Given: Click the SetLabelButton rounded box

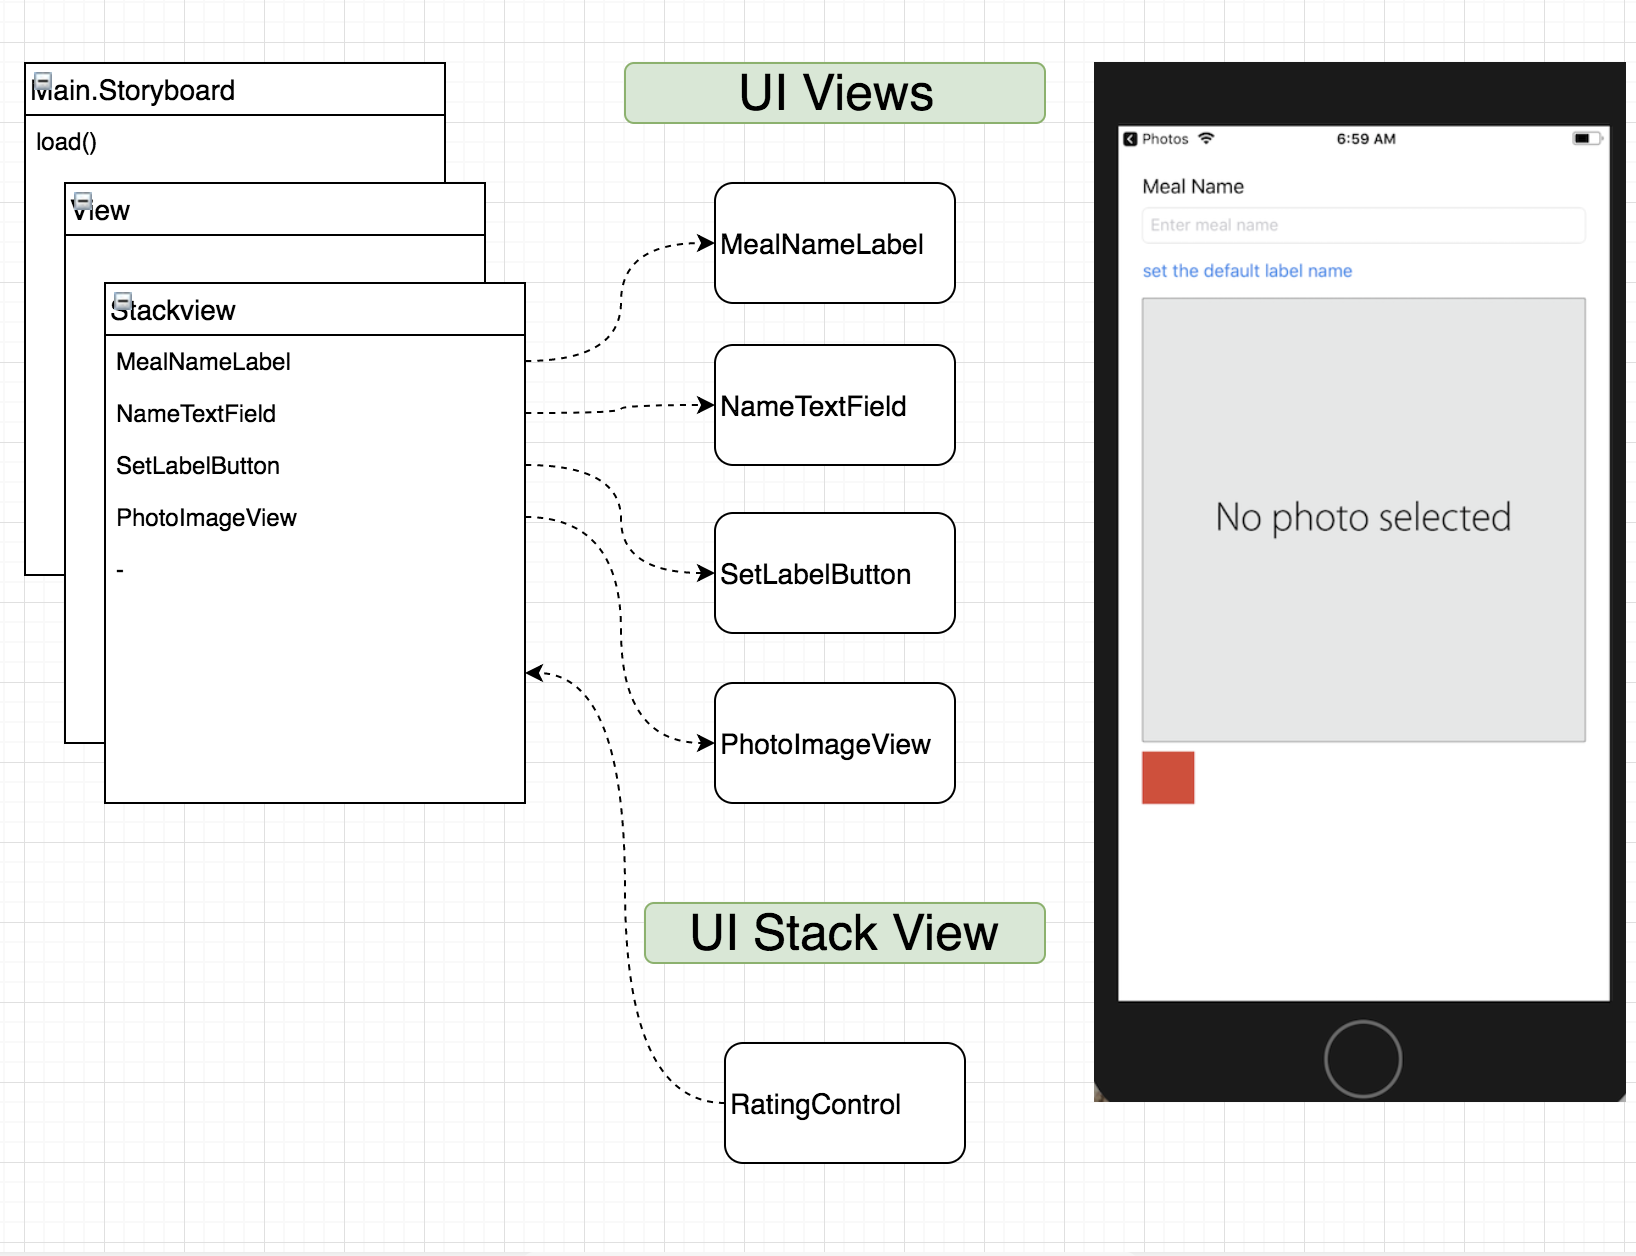Looking at the screenshot, I should tap(835, 573).
